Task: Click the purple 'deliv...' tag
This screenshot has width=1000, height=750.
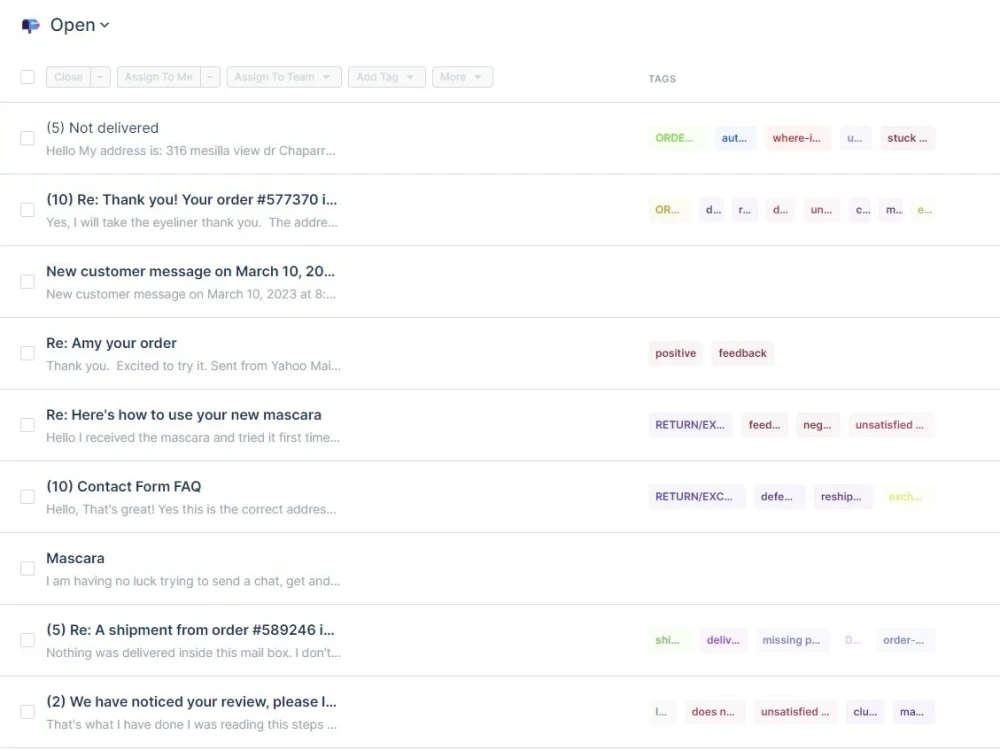Action: (723, 640)
